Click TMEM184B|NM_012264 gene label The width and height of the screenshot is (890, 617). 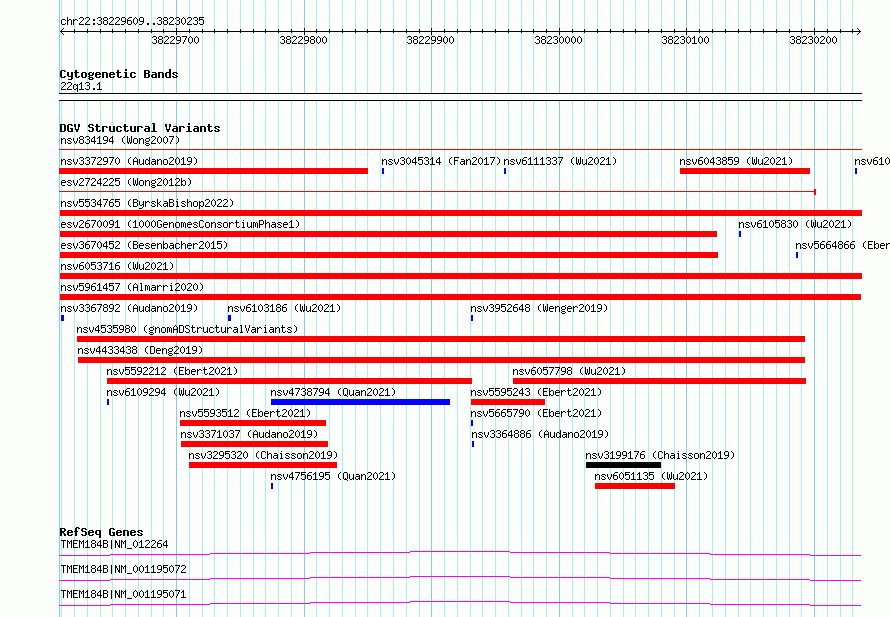tap(114, 544)
